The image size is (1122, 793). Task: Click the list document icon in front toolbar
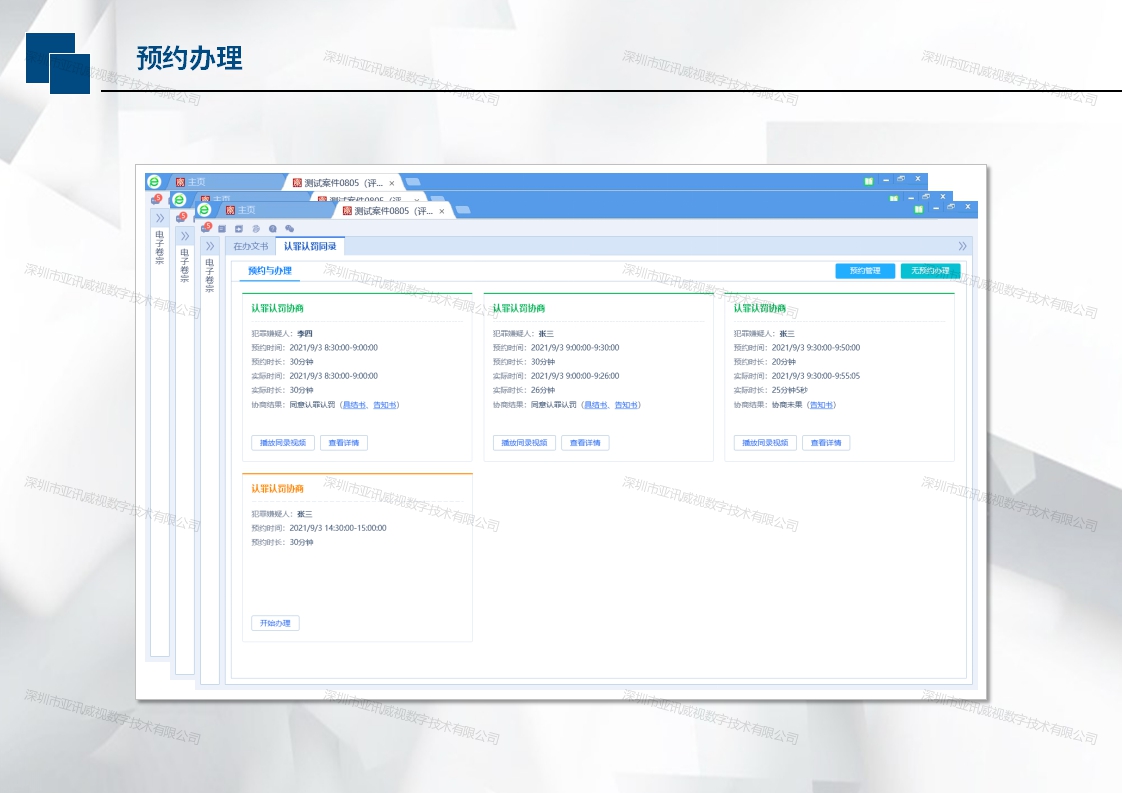pos(223,229)
